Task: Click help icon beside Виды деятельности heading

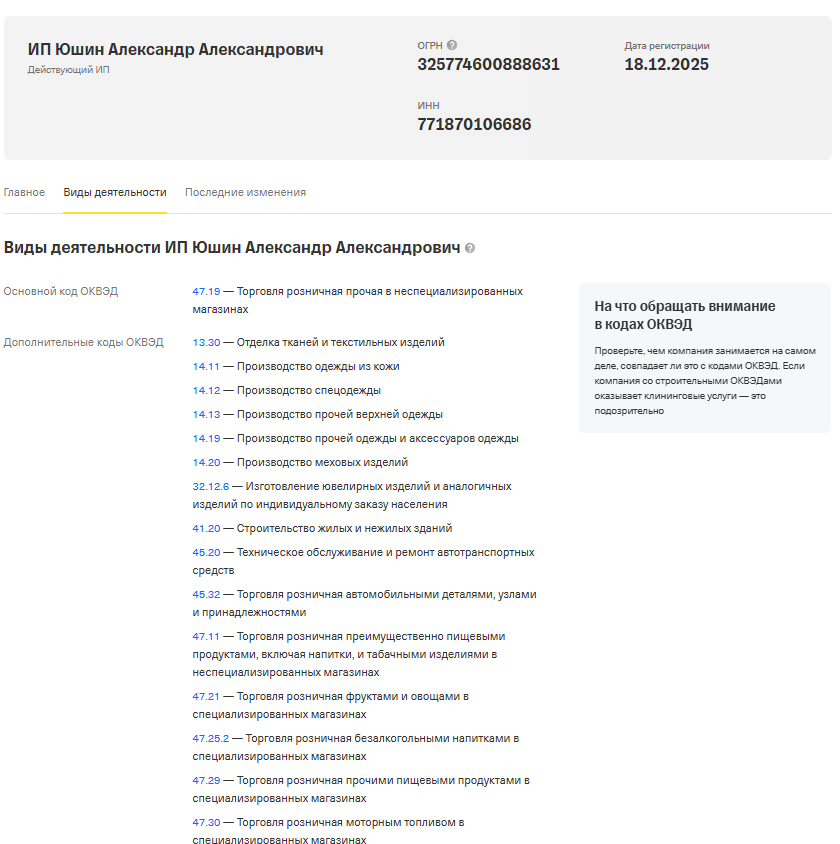Action: pyautogui.click(x=470, y=248)
